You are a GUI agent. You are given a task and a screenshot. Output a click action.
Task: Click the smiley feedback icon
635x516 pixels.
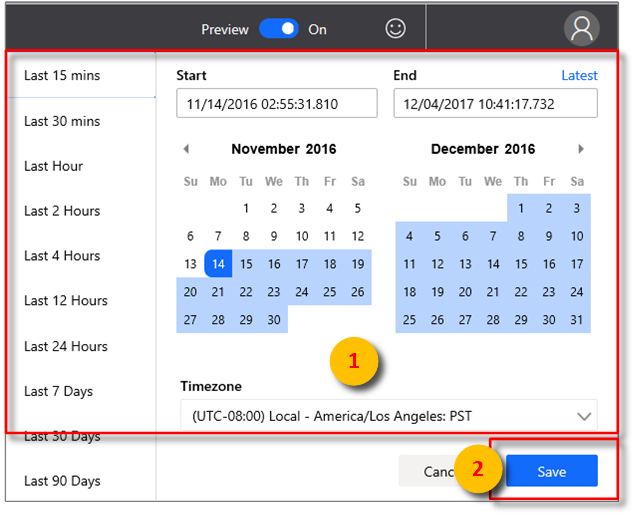click(x=396, y=29)
